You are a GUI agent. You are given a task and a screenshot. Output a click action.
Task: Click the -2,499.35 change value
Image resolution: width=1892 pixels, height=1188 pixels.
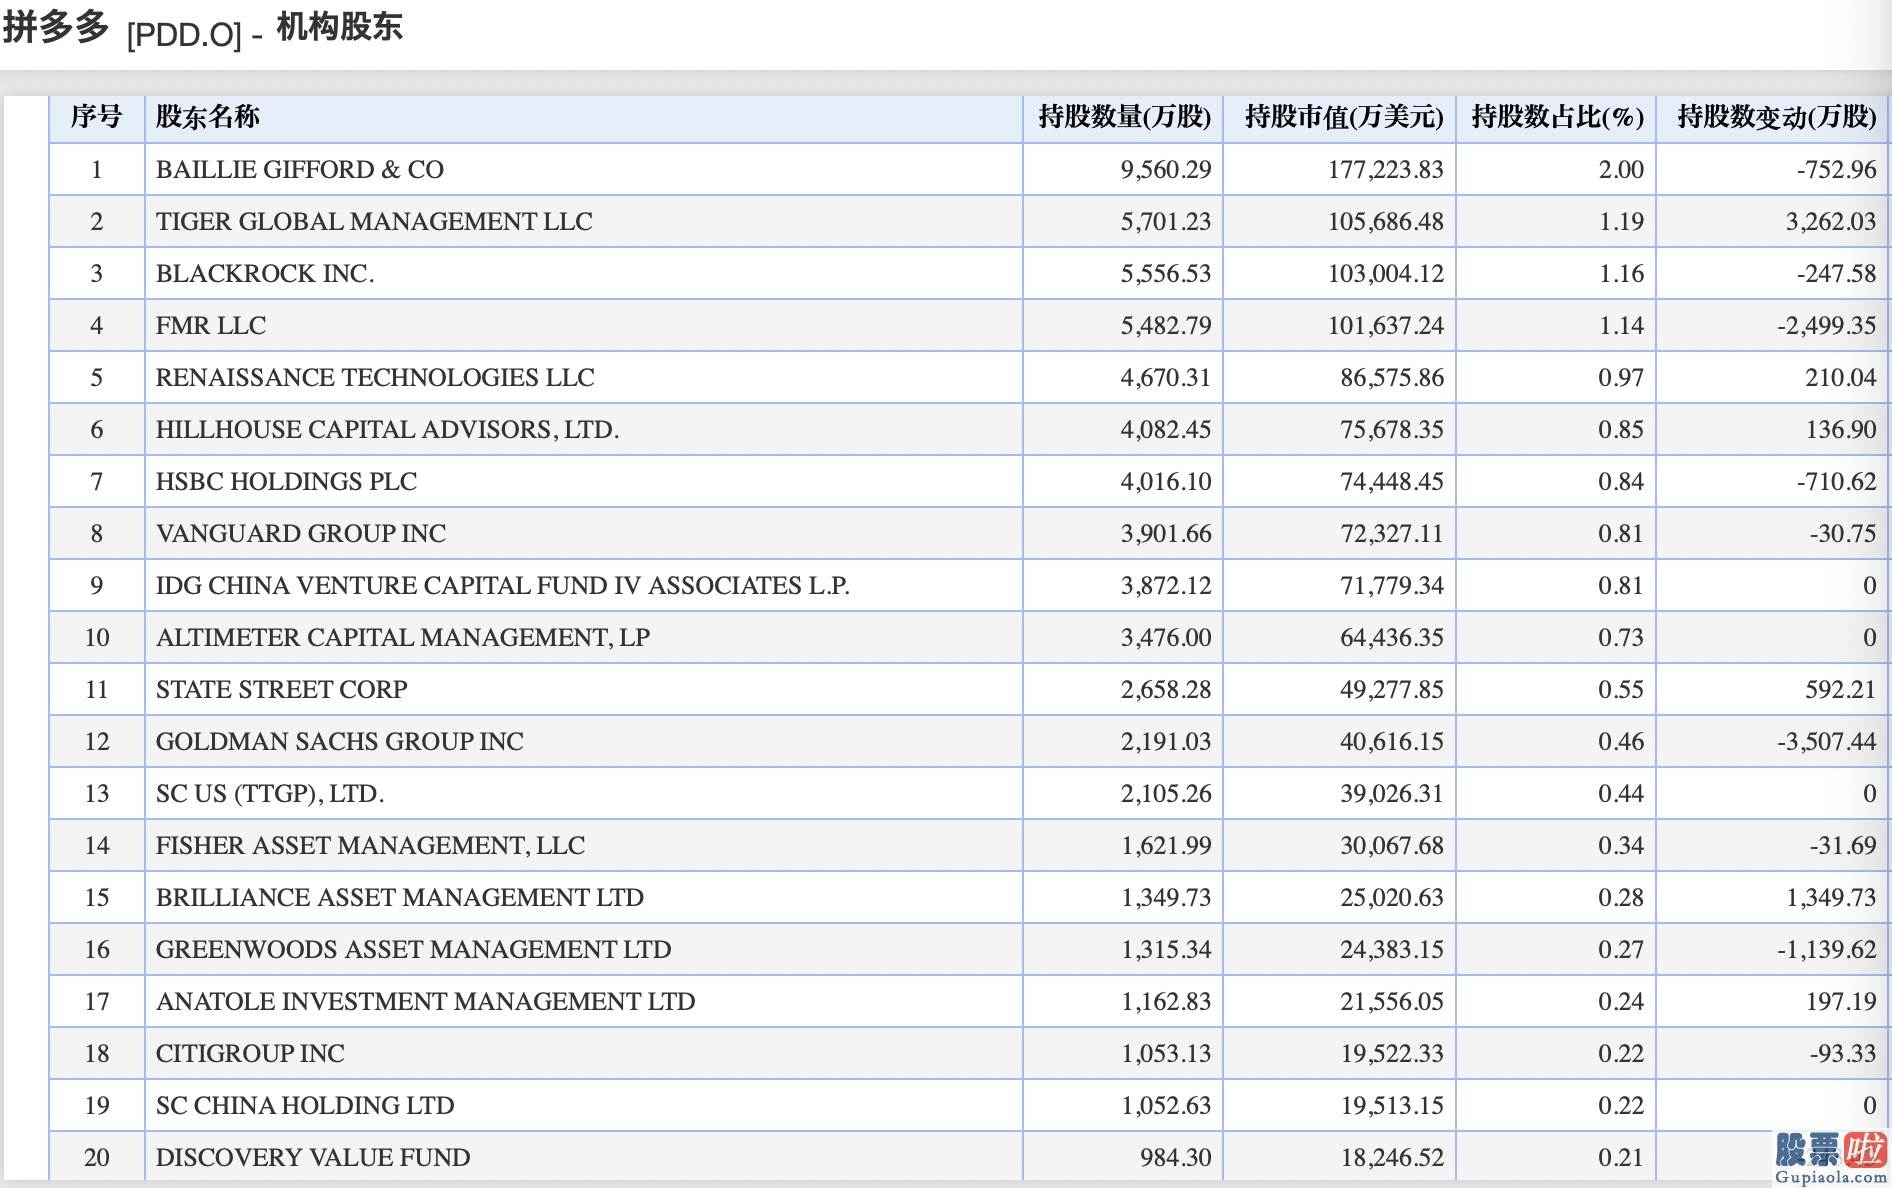[1826, 326]
